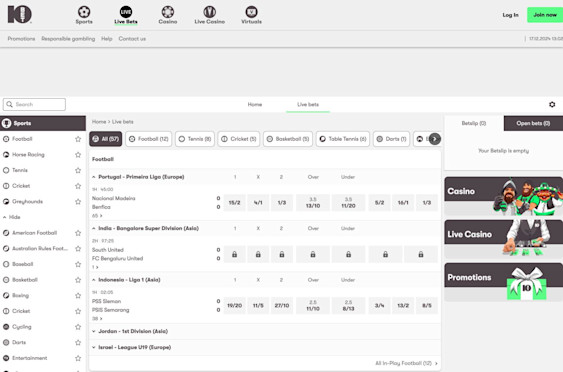Filter by Table Tennis (6)

click(x=343, y=139)
